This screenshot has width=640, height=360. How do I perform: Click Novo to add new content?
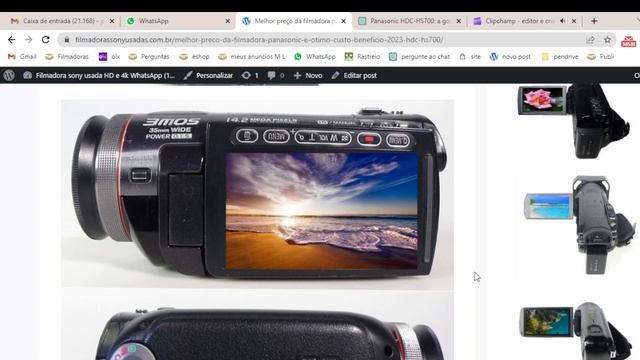coord(308,75)
